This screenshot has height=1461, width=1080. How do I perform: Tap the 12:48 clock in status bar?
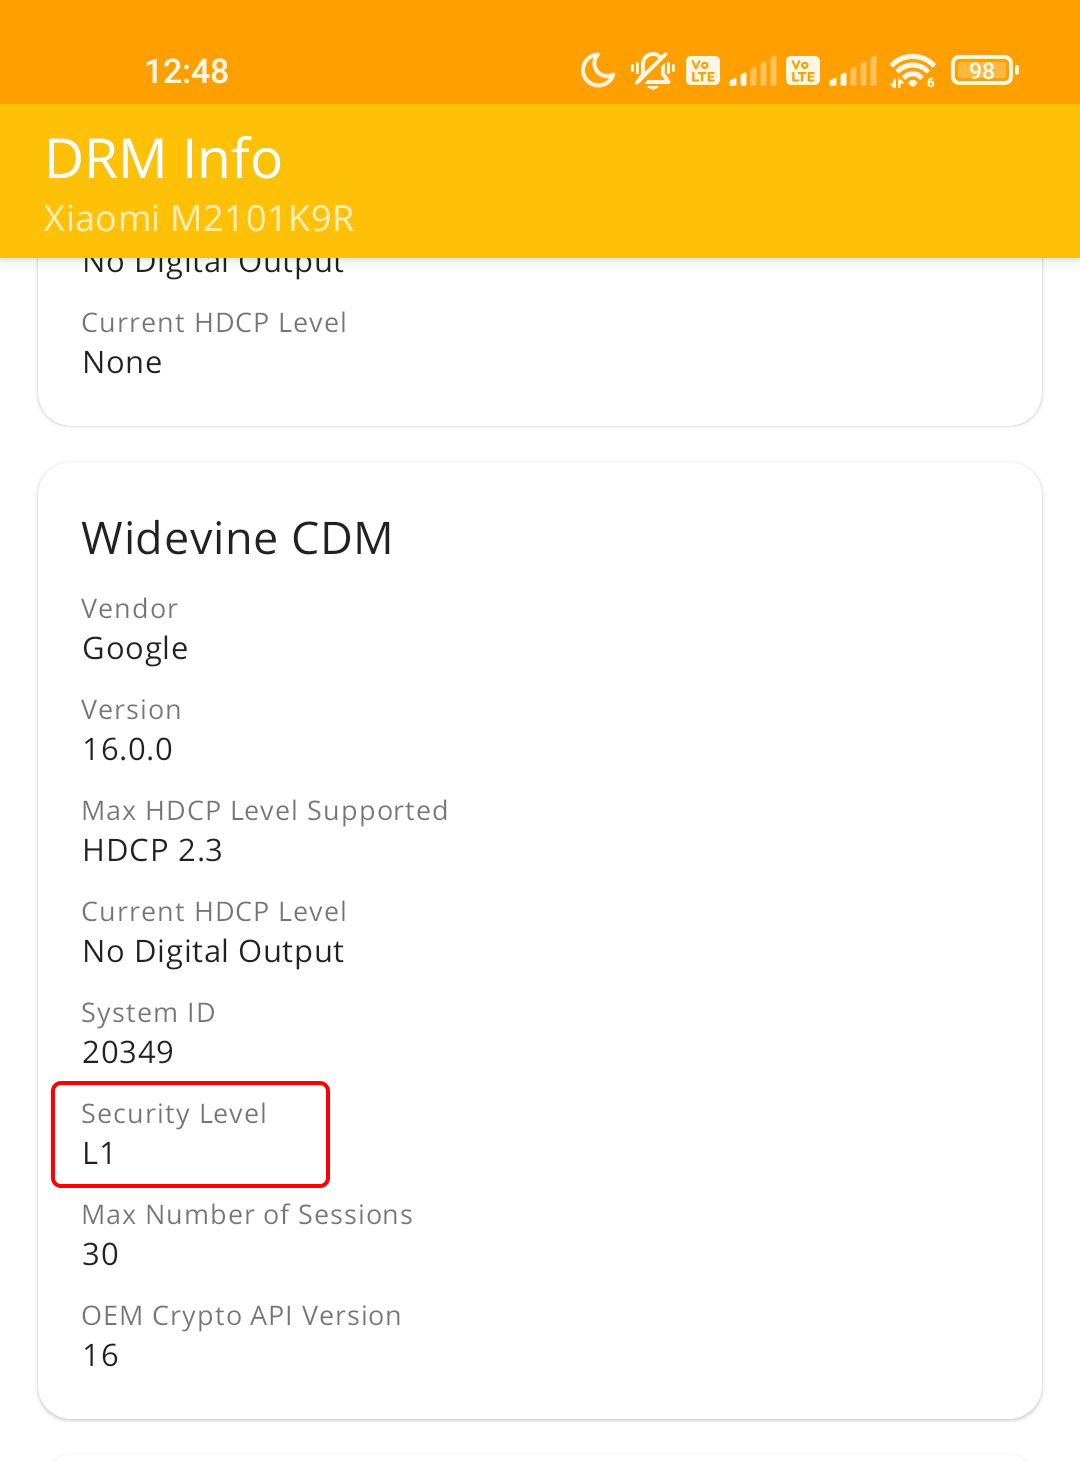point(187,71)
